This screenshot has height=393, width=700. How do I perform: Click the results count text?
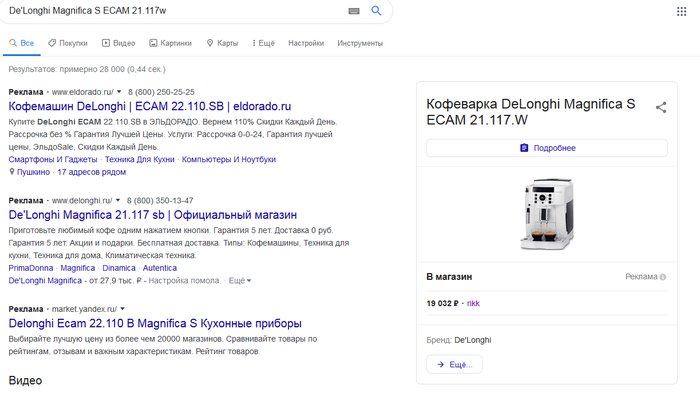coord(87,69)
